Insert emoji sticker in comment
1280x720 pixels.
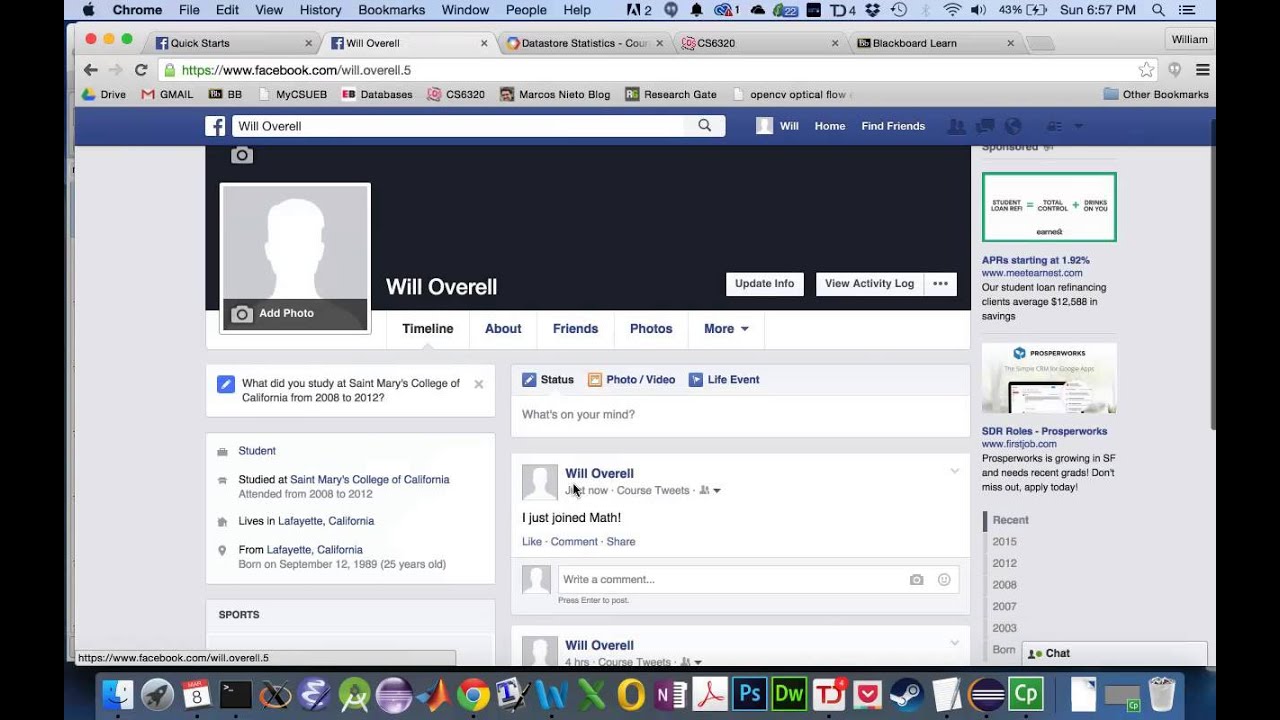point(944,579)
